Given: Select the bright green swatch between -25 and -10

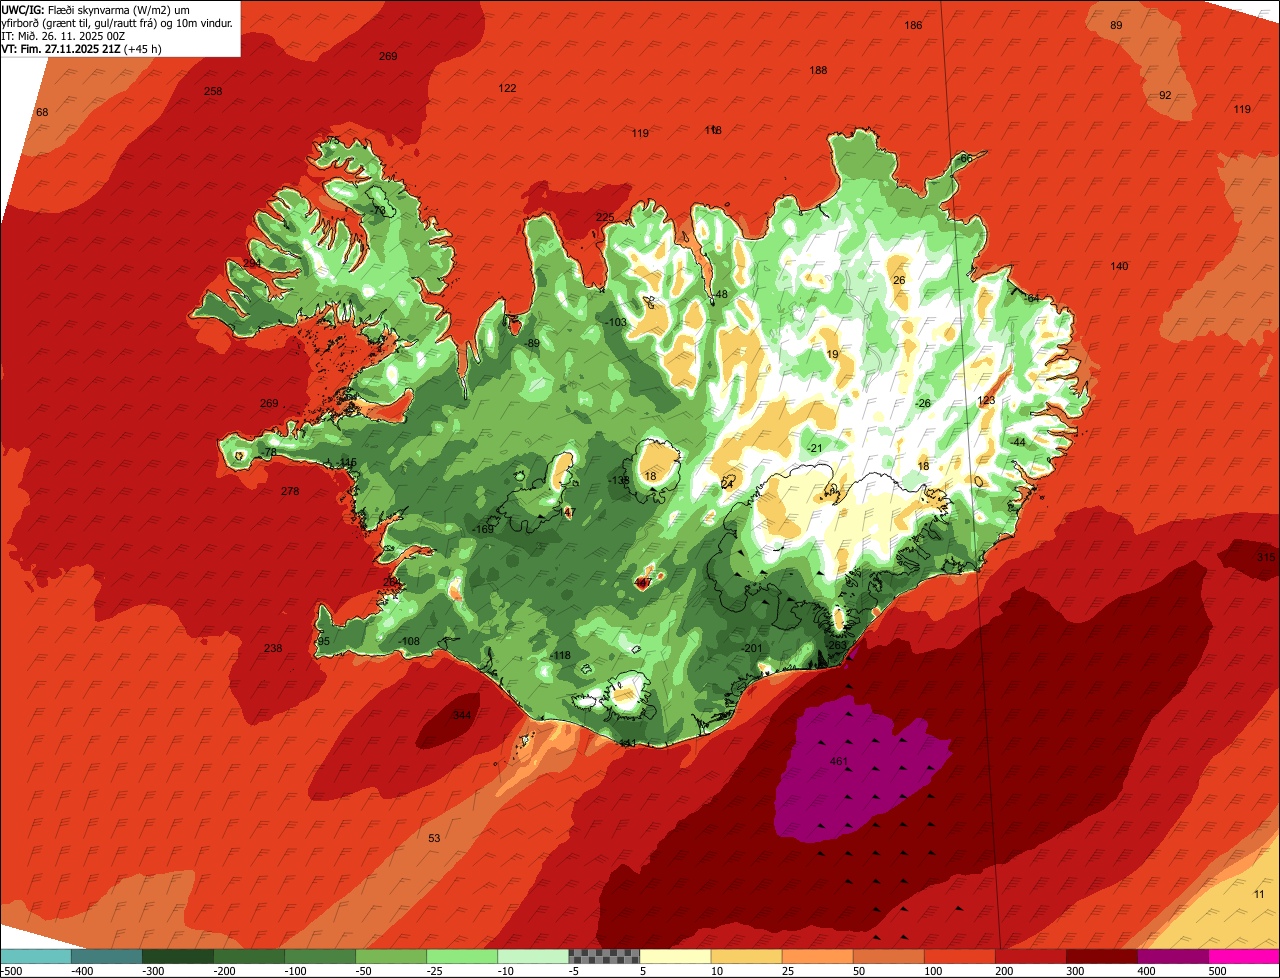Looking at the screenshot, I should coord(462,956).
